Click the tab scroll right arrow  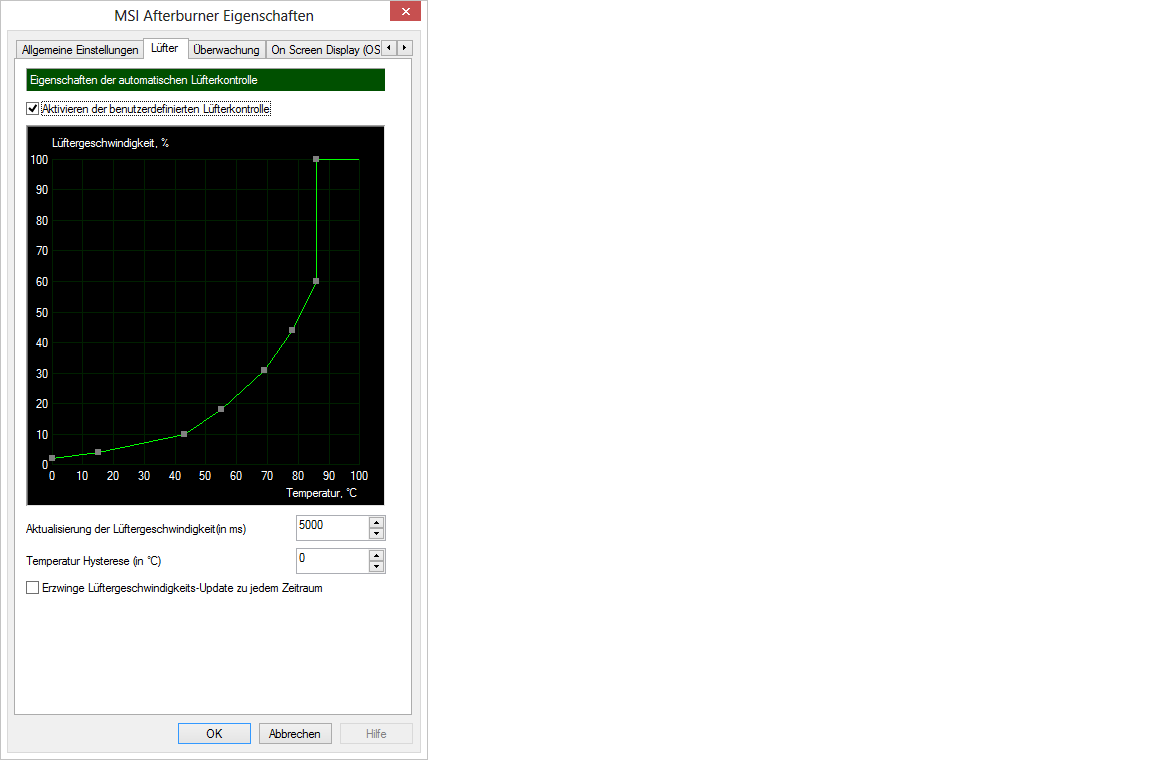[x=405, y=48]
